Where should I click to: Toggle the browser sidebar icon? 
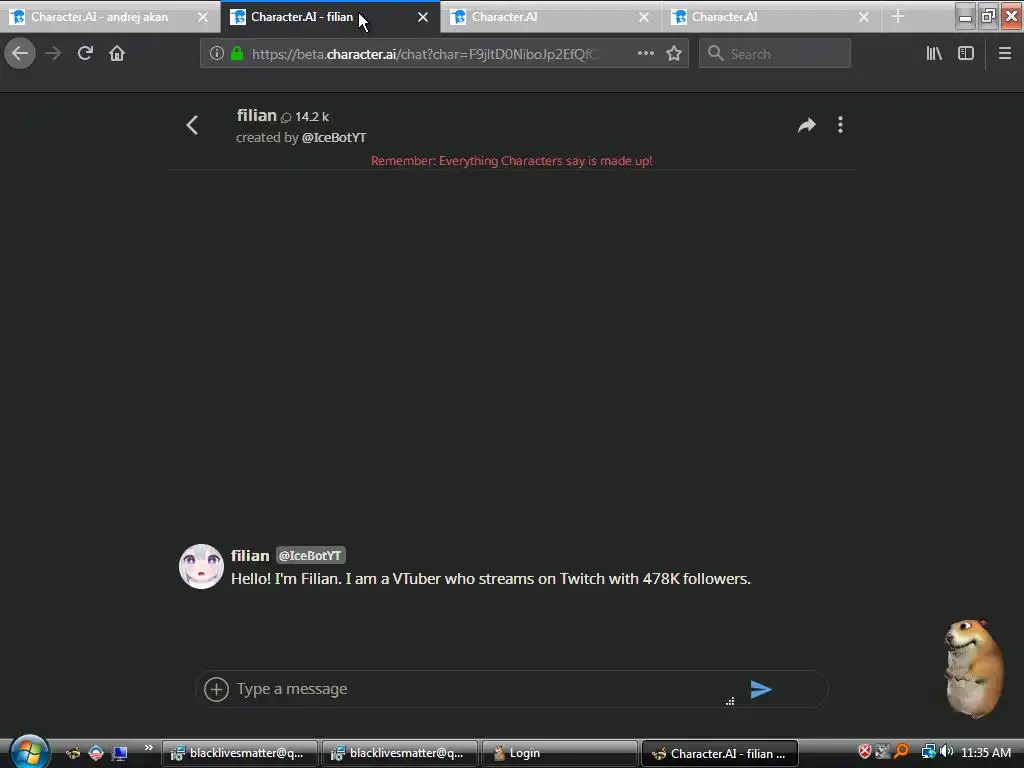click(x=965, y=54)
